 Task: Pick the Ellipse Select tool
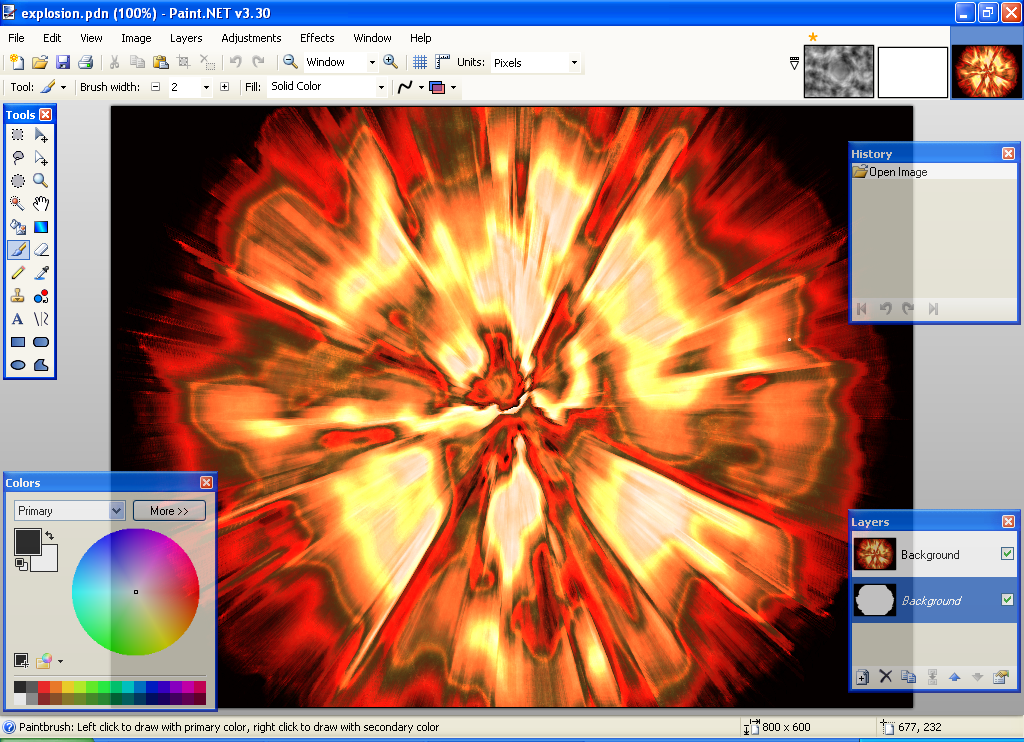click(x=18, y=181)
